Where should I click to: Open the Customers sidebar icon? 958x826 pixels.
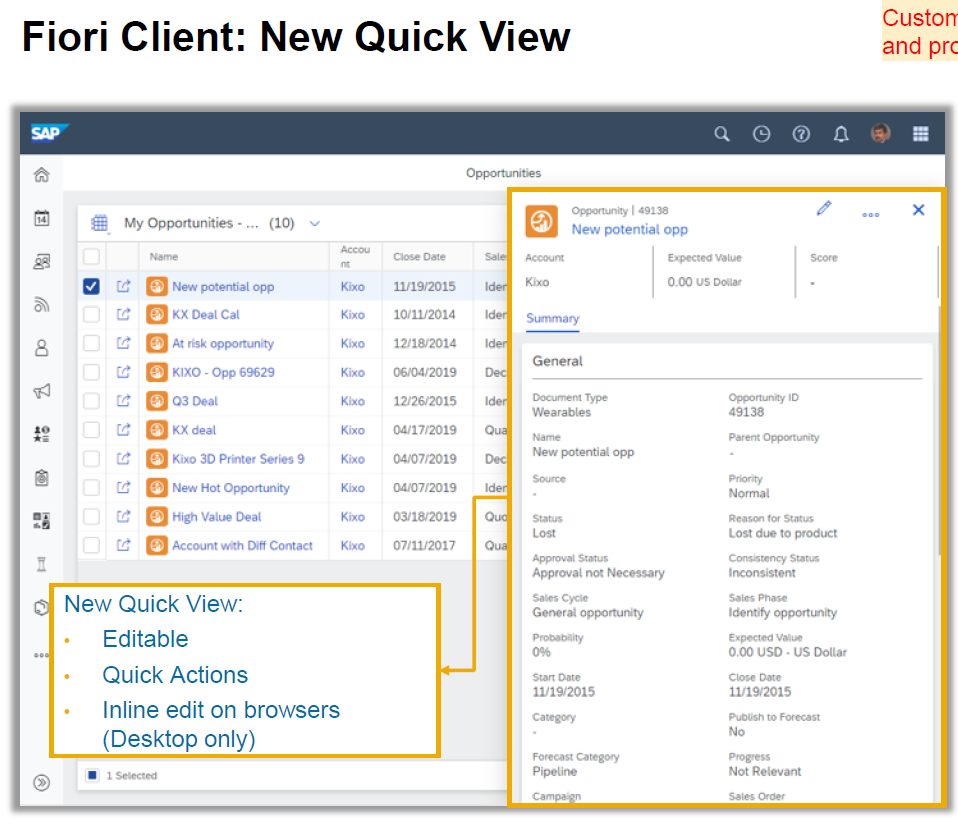coord(42,261)
